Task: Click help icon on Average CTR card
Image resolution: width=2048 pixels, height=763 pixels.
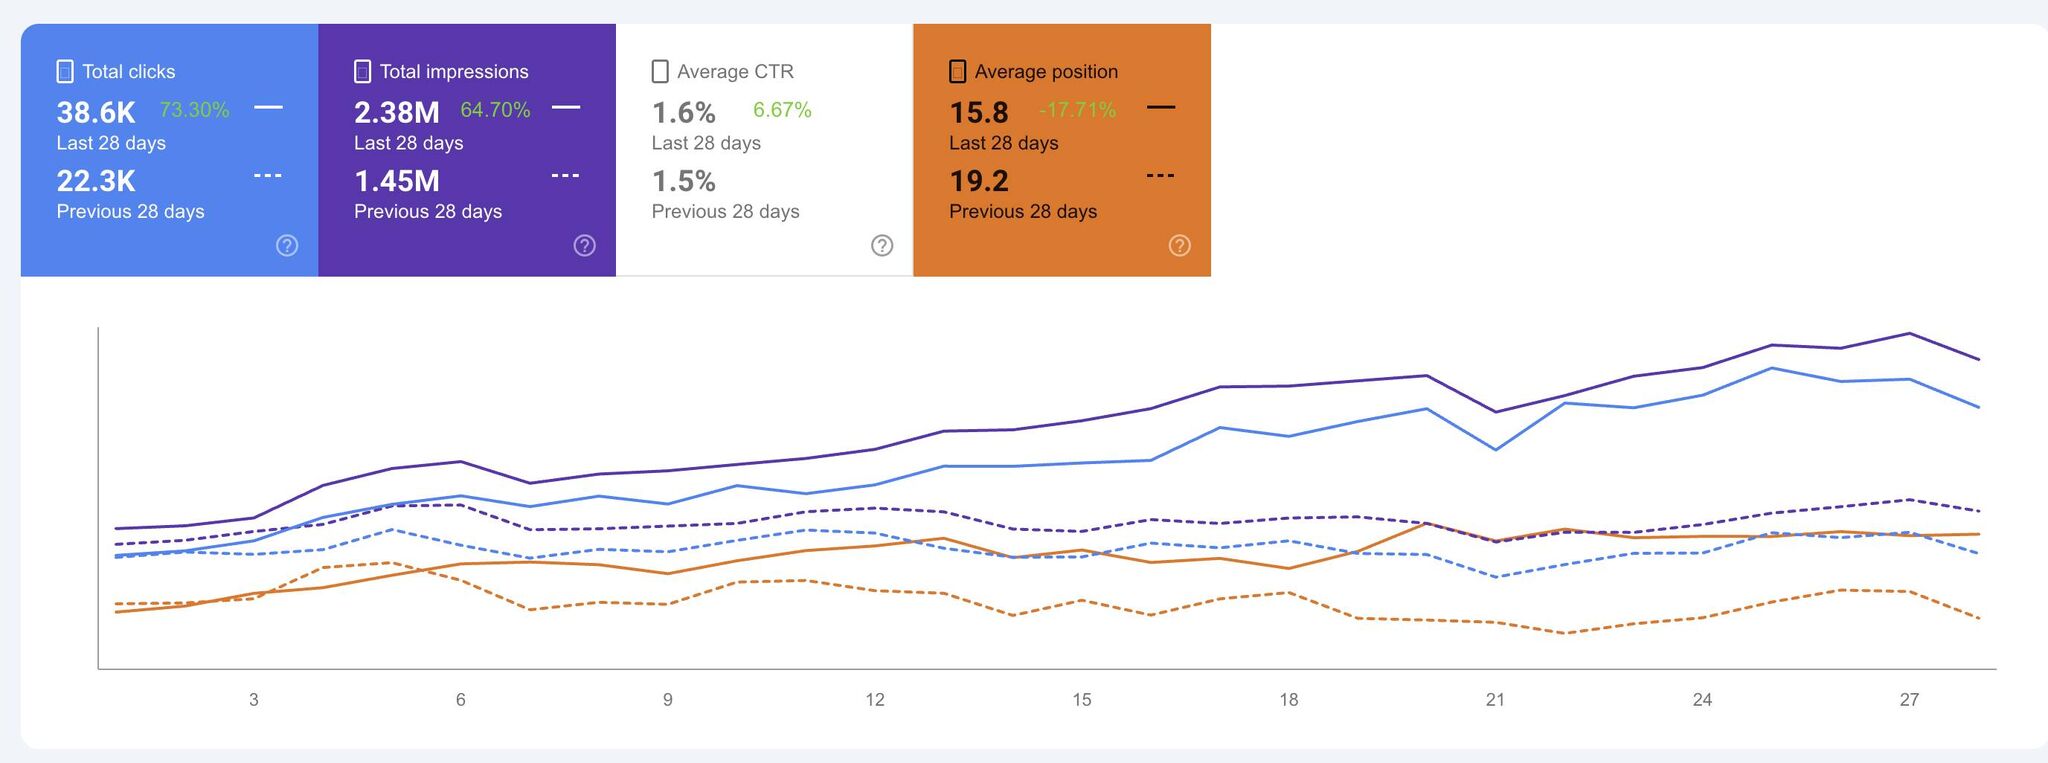Action: [882, 245]
